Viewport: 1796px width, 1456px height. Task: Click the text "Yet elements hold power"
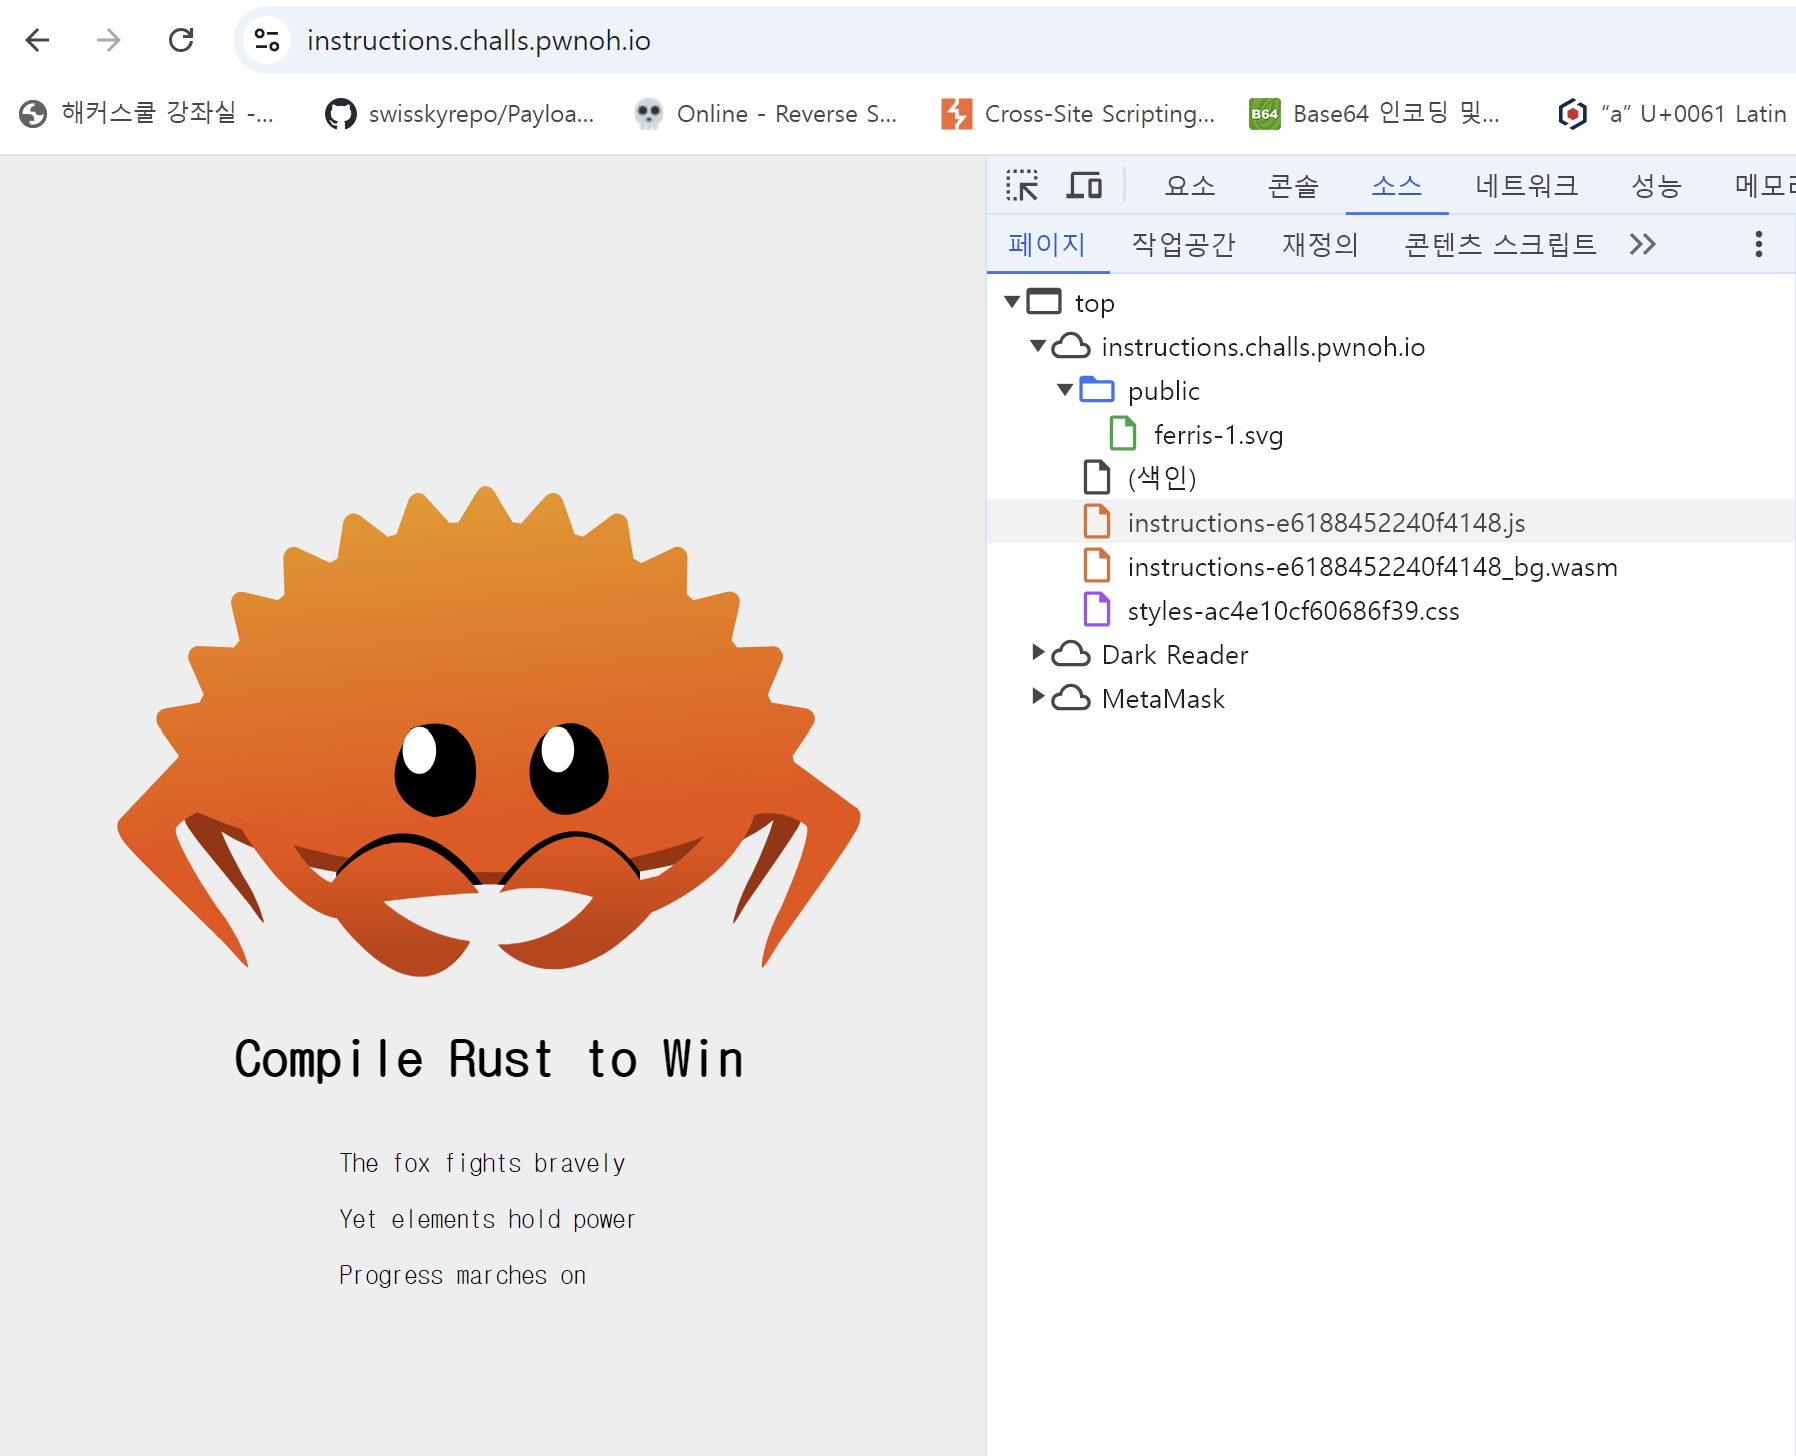coord(487,1219)
